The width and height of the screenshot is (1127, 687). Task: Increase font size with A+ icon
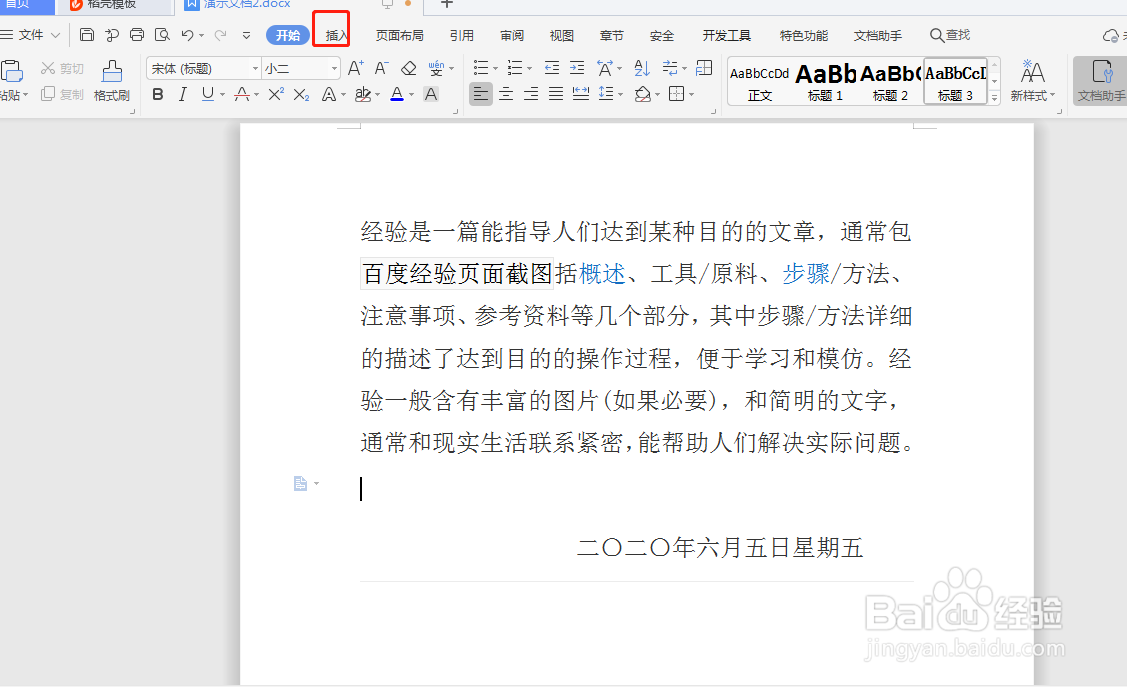pos(356,68)
